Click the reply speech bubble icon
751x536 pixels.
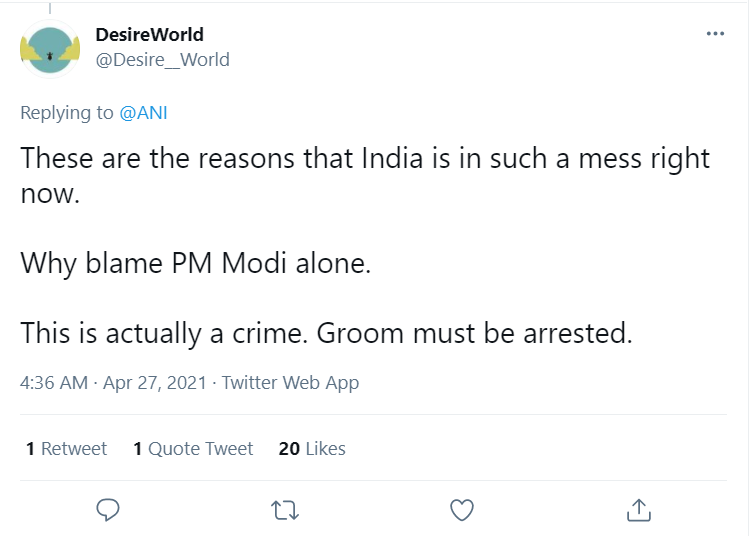108,510
